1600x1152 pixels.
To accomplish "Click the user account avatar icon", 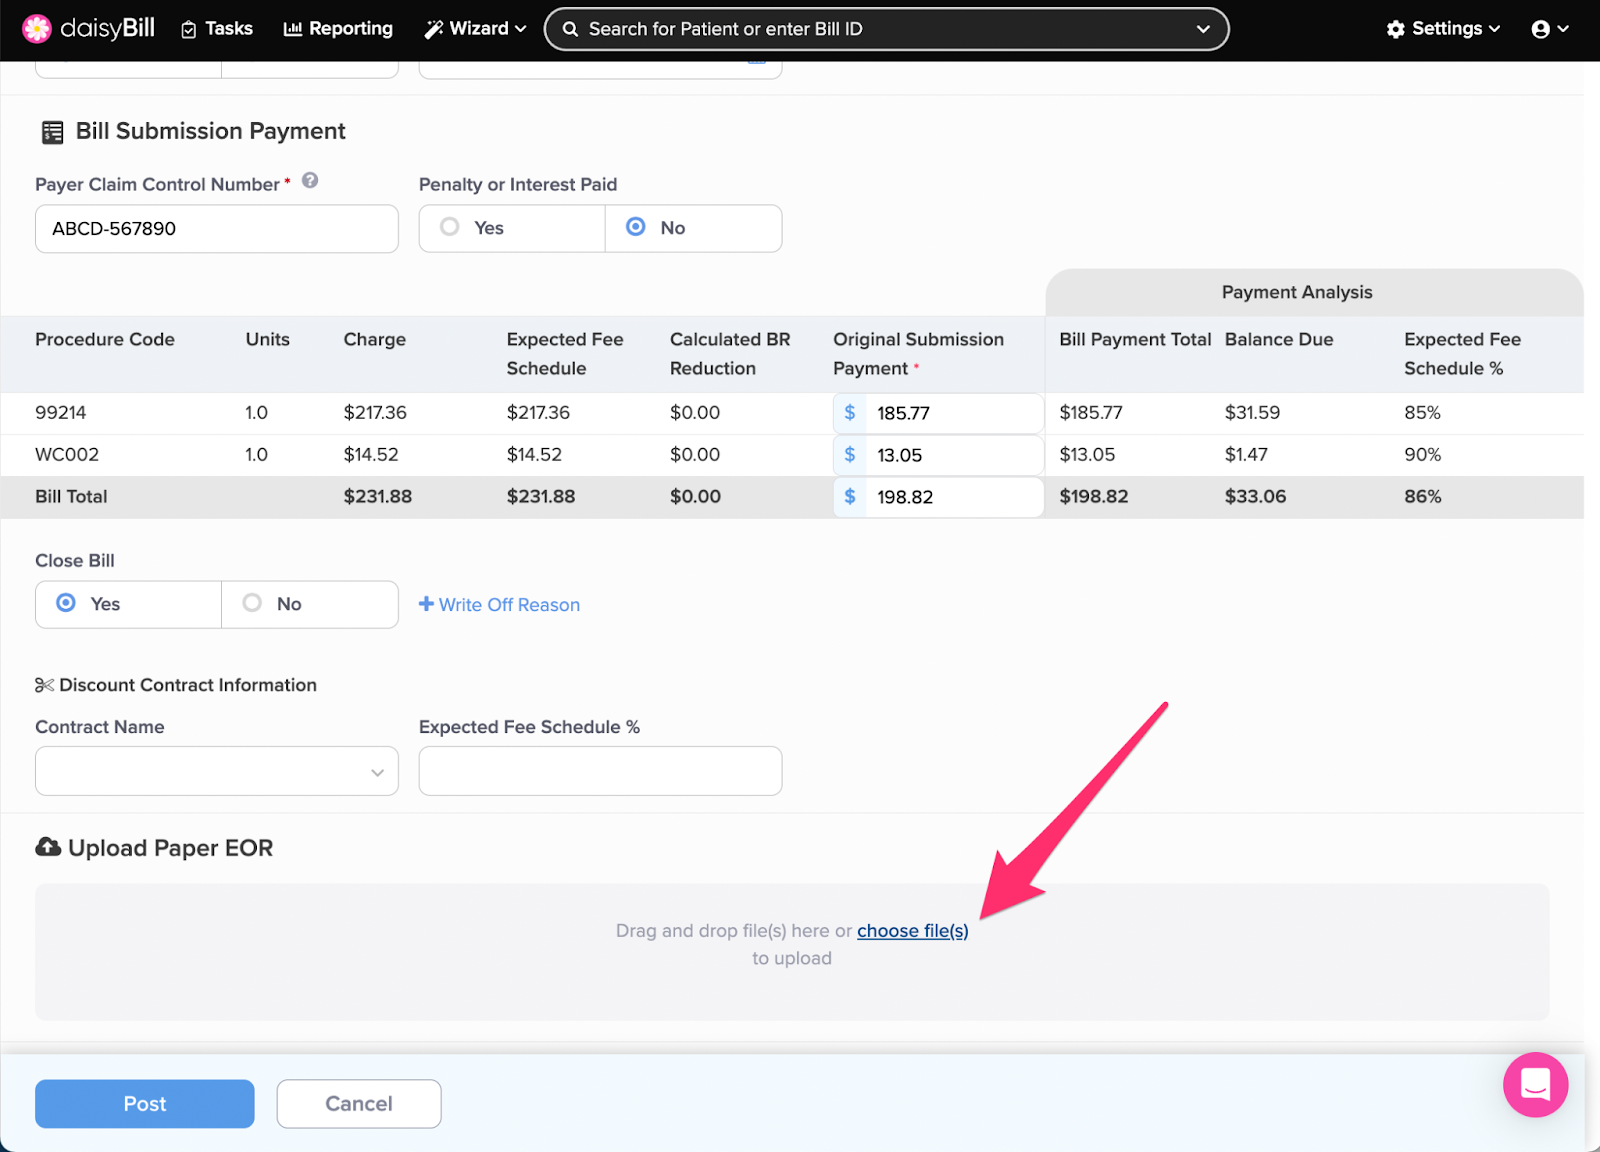I will click(x=1540, y=29).
